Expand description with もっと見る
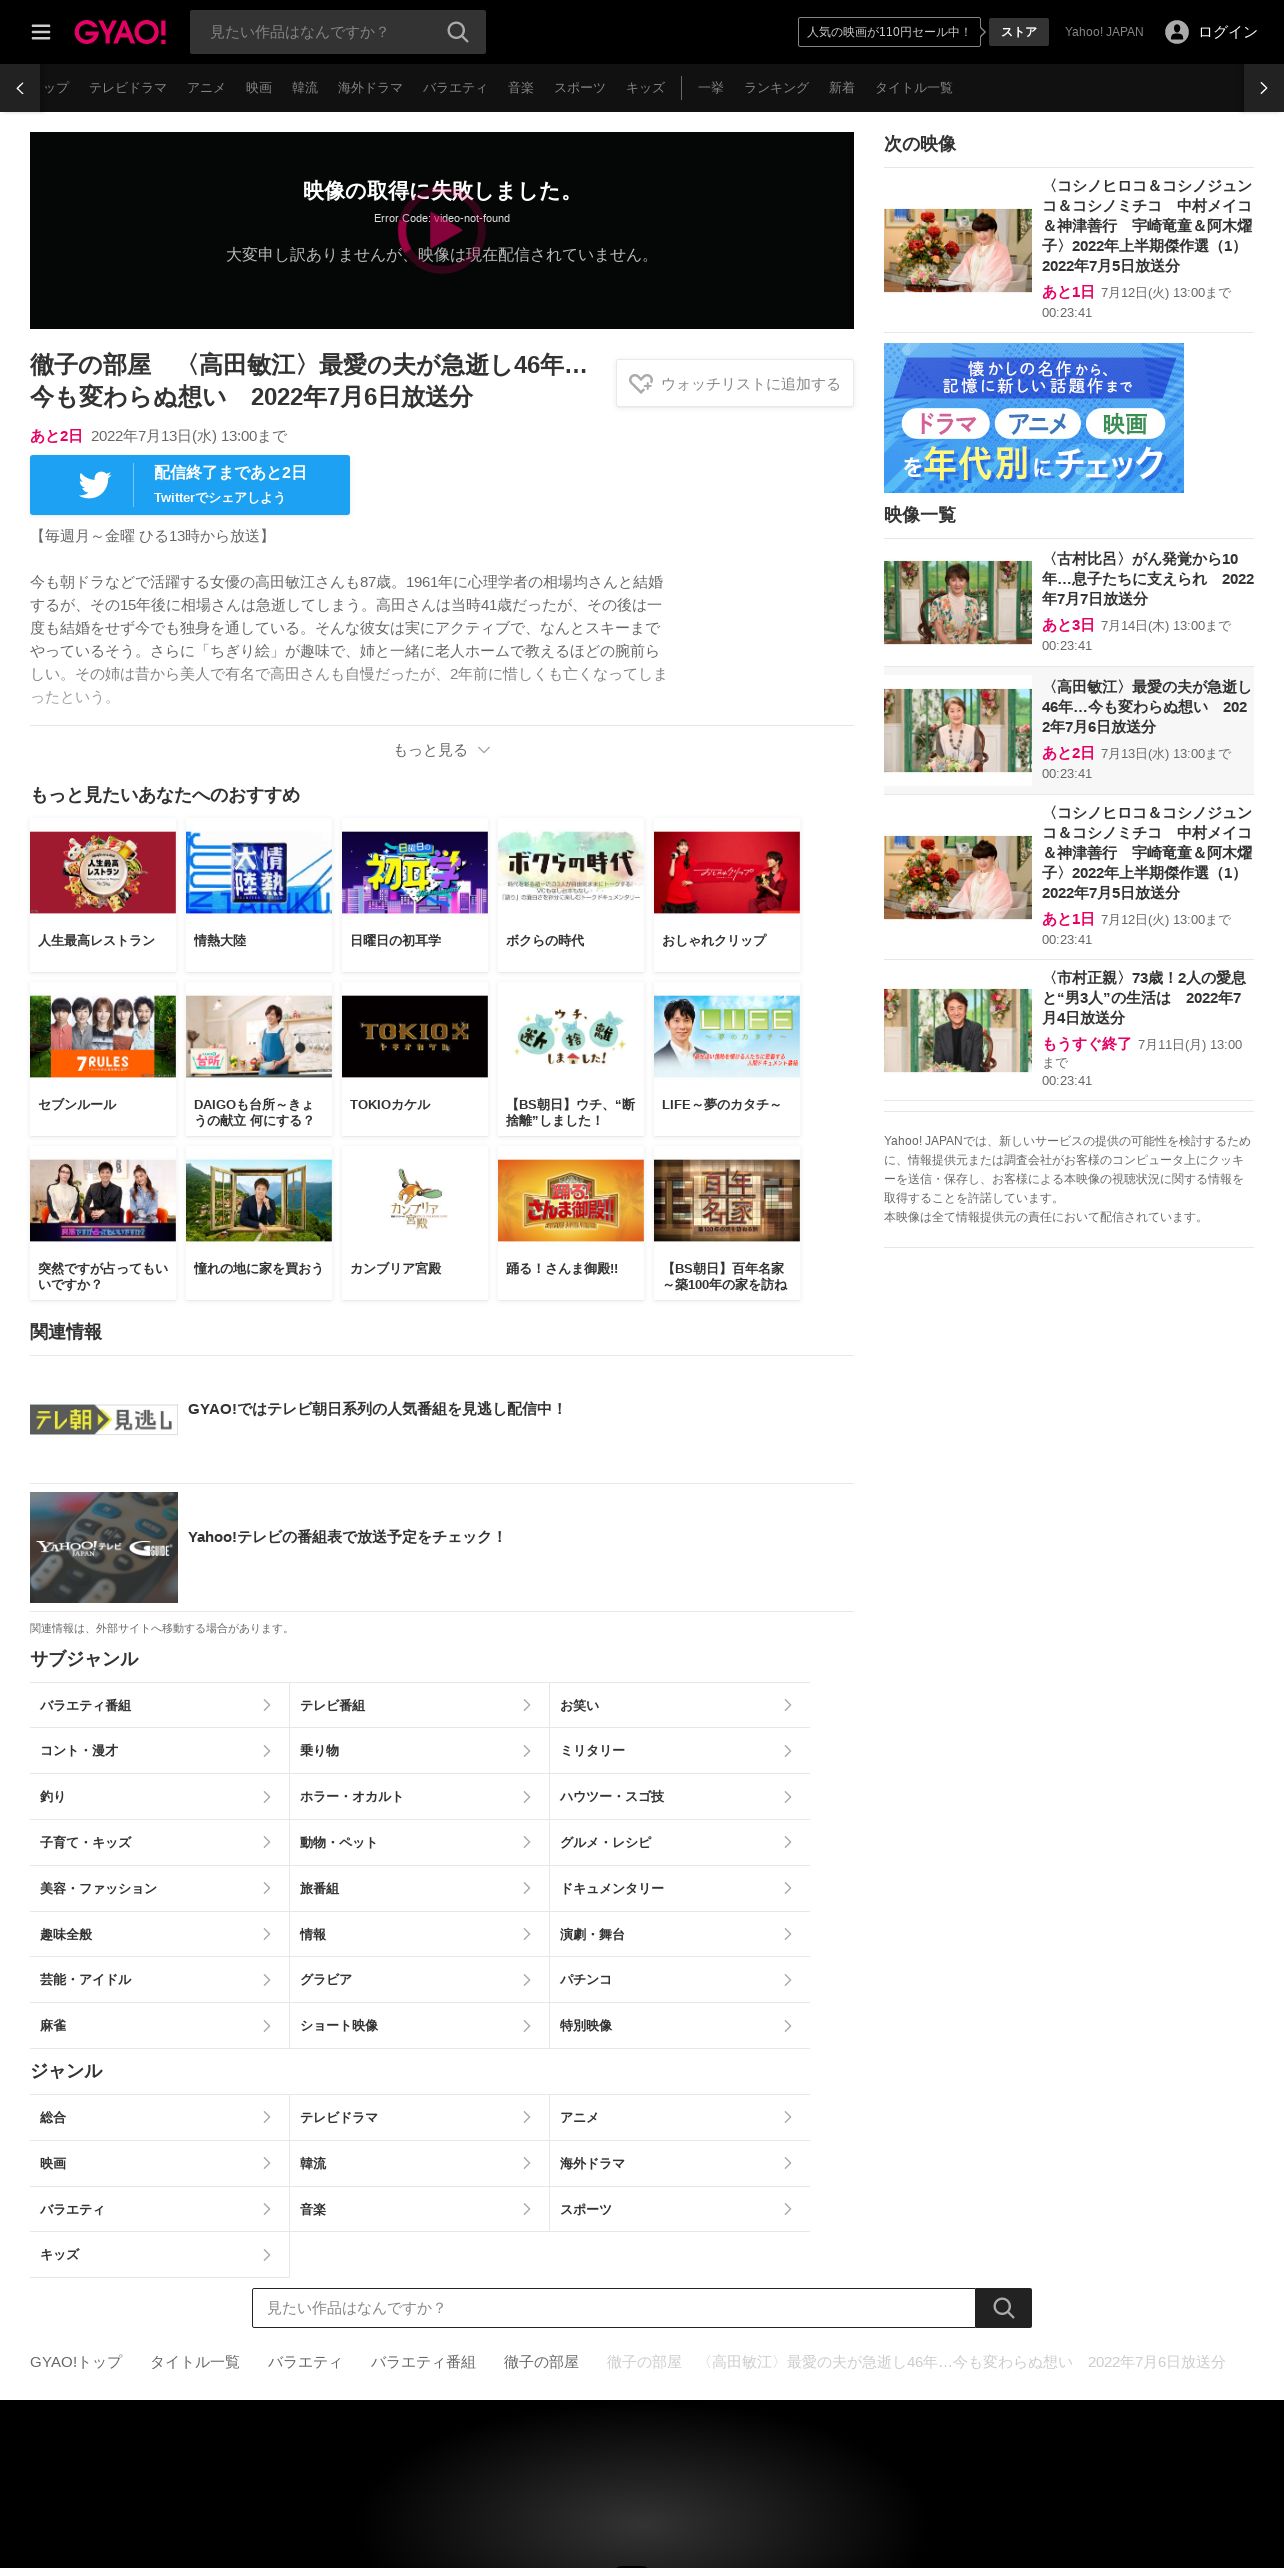Viewport: 1284px width, 2568px height. click(442, 750)
